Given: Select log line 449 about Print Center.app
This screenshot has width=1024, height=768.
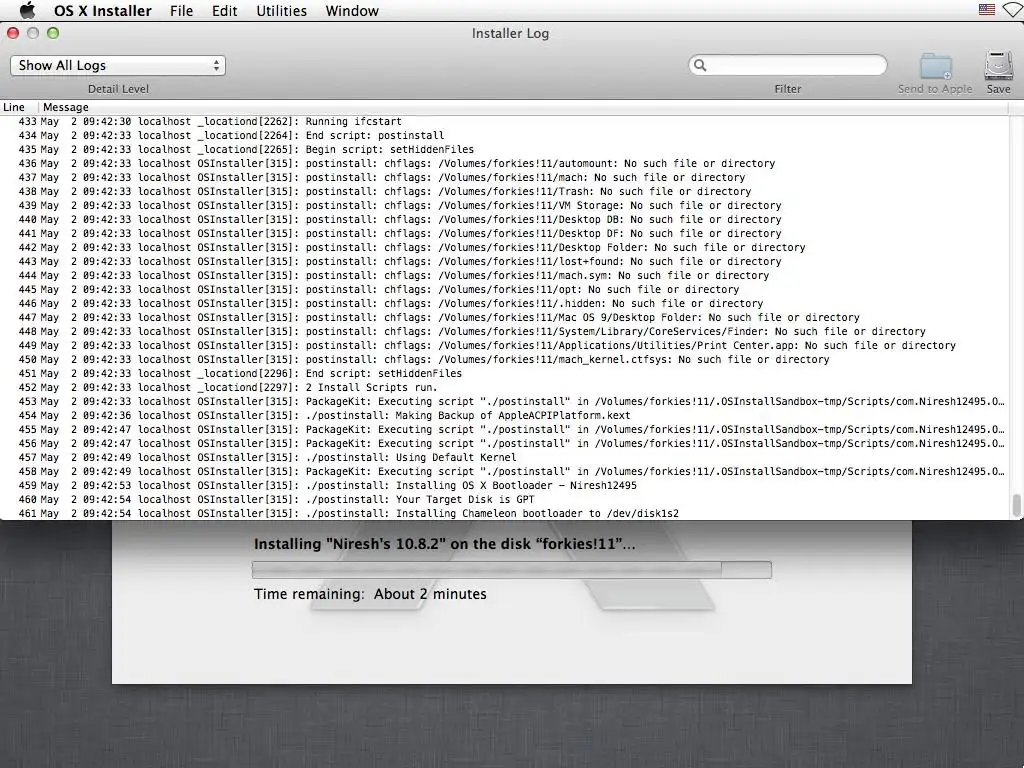Looking at the screenshot, I should point(504,345).
